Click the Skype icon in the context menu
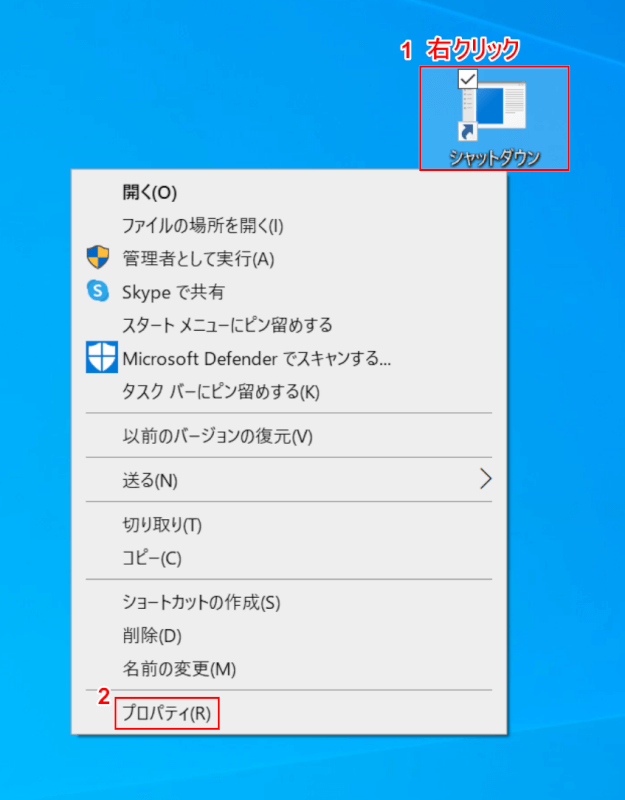Screen dimensions: 625x800 coord(97,291)
